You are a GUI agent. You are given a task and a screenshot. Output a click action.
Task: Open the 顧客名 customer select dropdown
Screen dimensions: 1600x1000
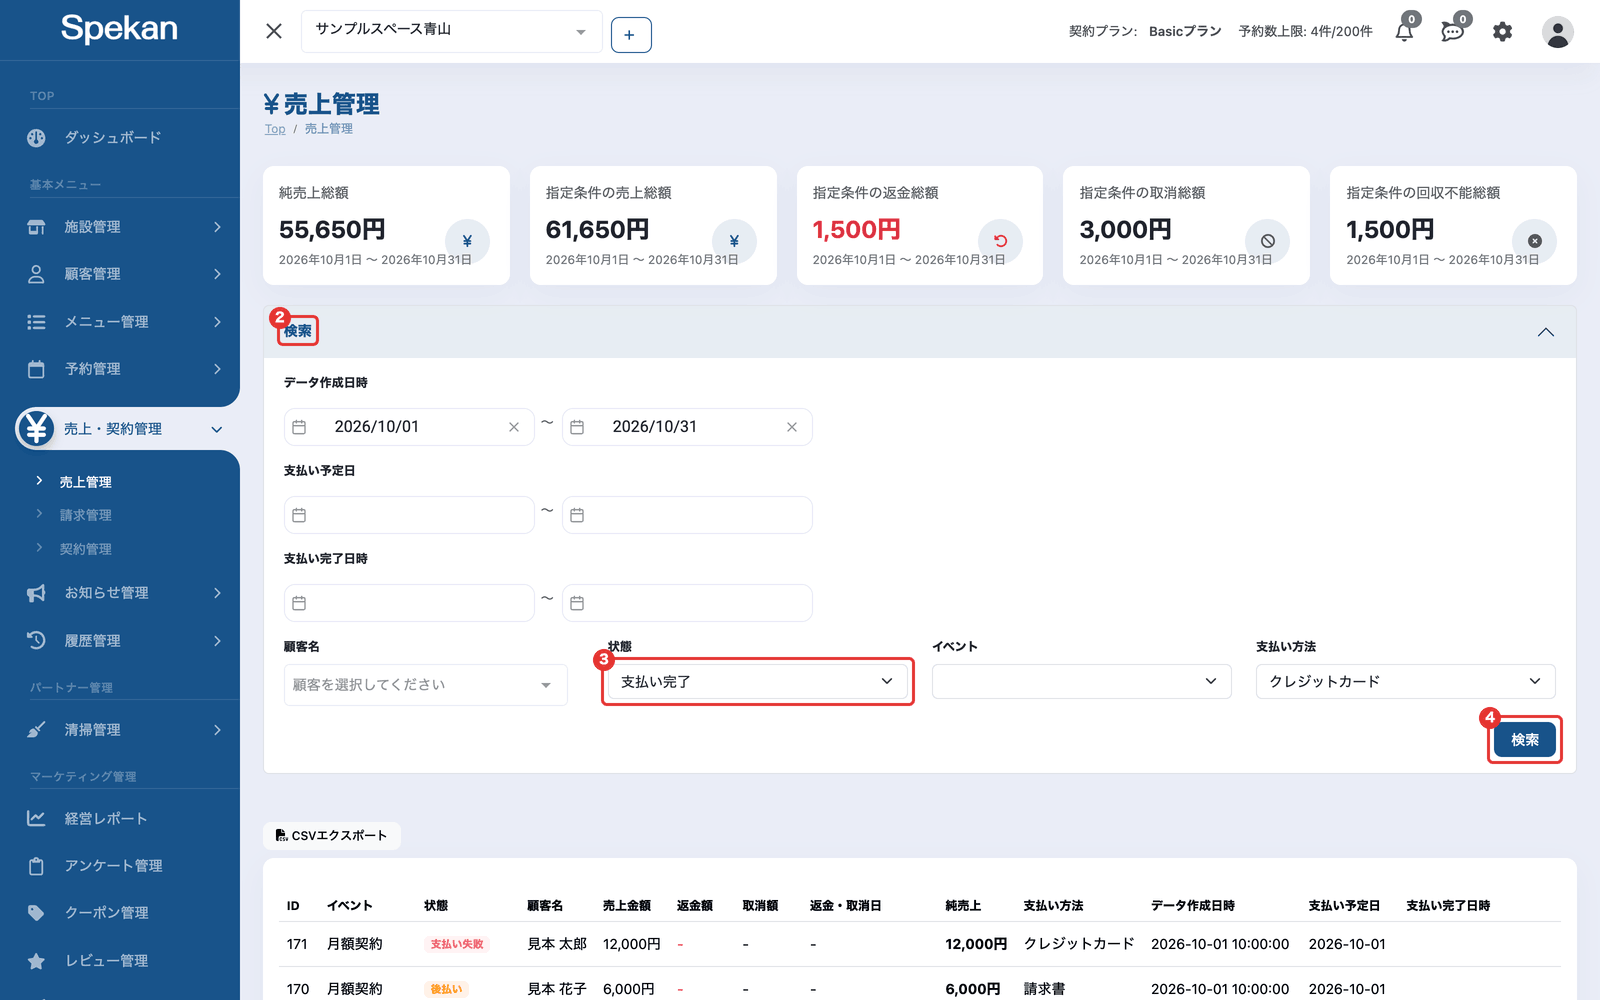[426, 685]
